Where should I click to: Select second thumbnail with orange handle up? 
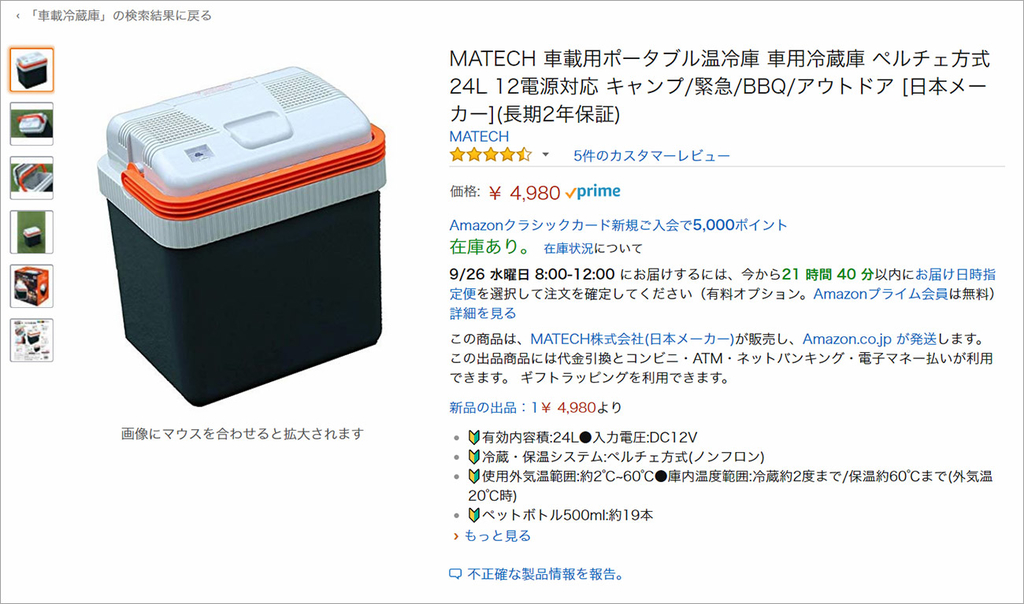tap(32, 123)
